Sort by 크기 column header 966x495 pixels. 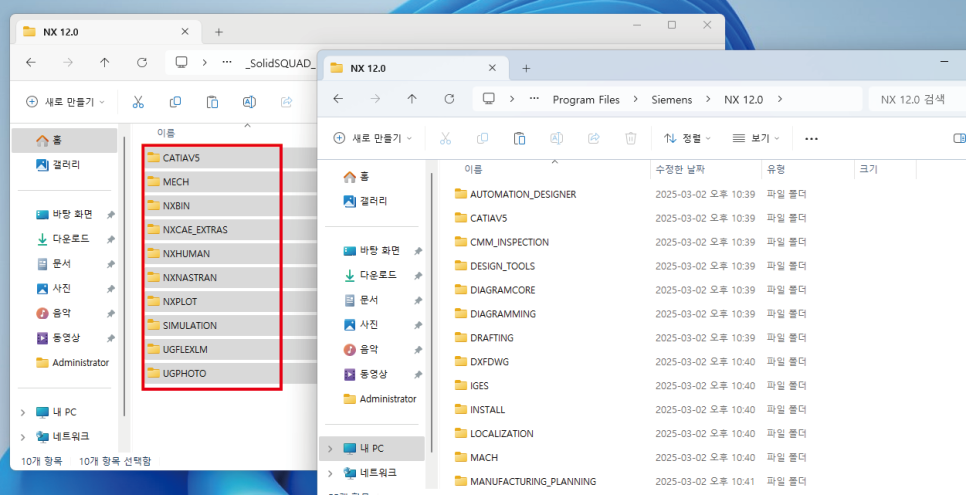(885, 169)
